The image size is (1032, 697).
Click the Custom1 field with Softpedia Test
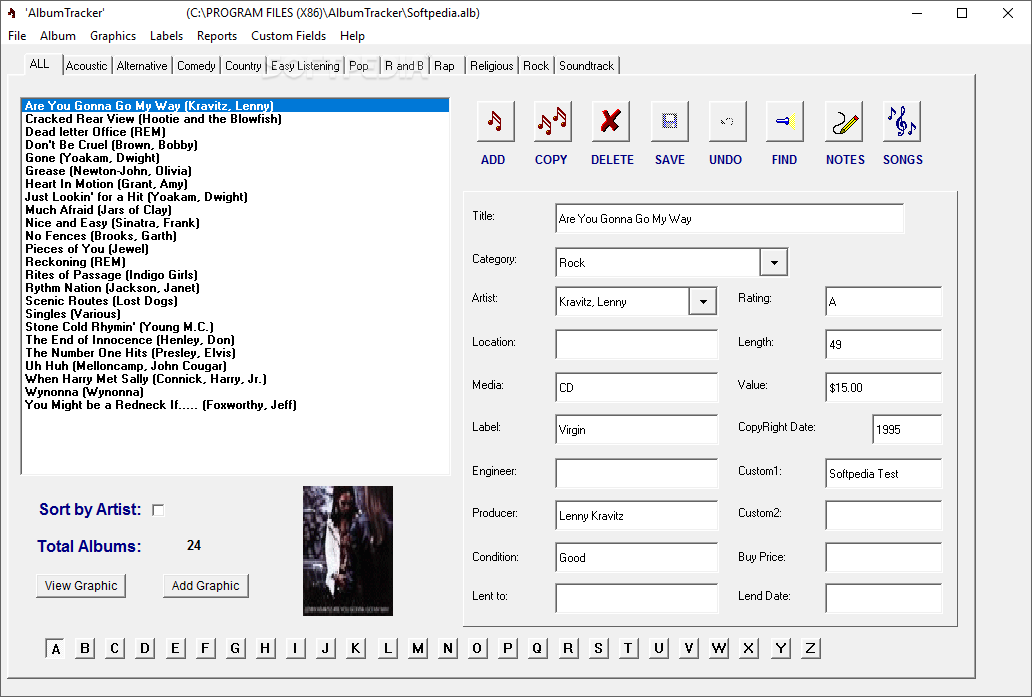[x=883, y=473]
